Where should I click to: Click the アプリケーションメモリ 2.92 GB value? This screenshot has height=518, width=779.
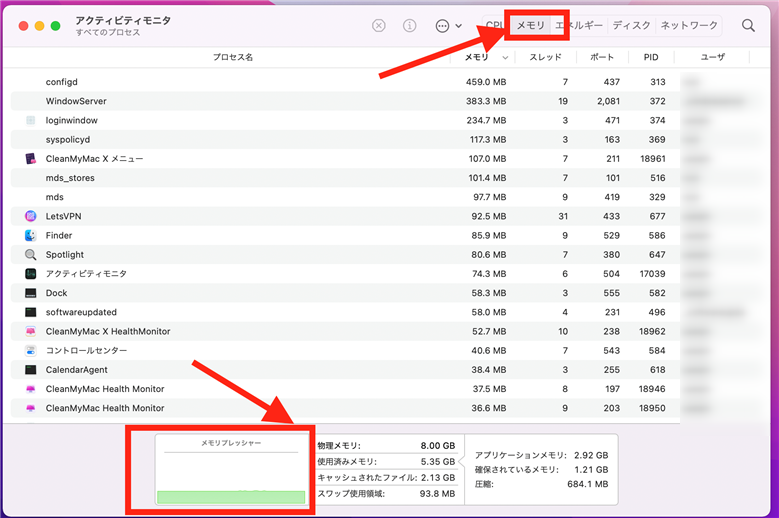[591, 455]
